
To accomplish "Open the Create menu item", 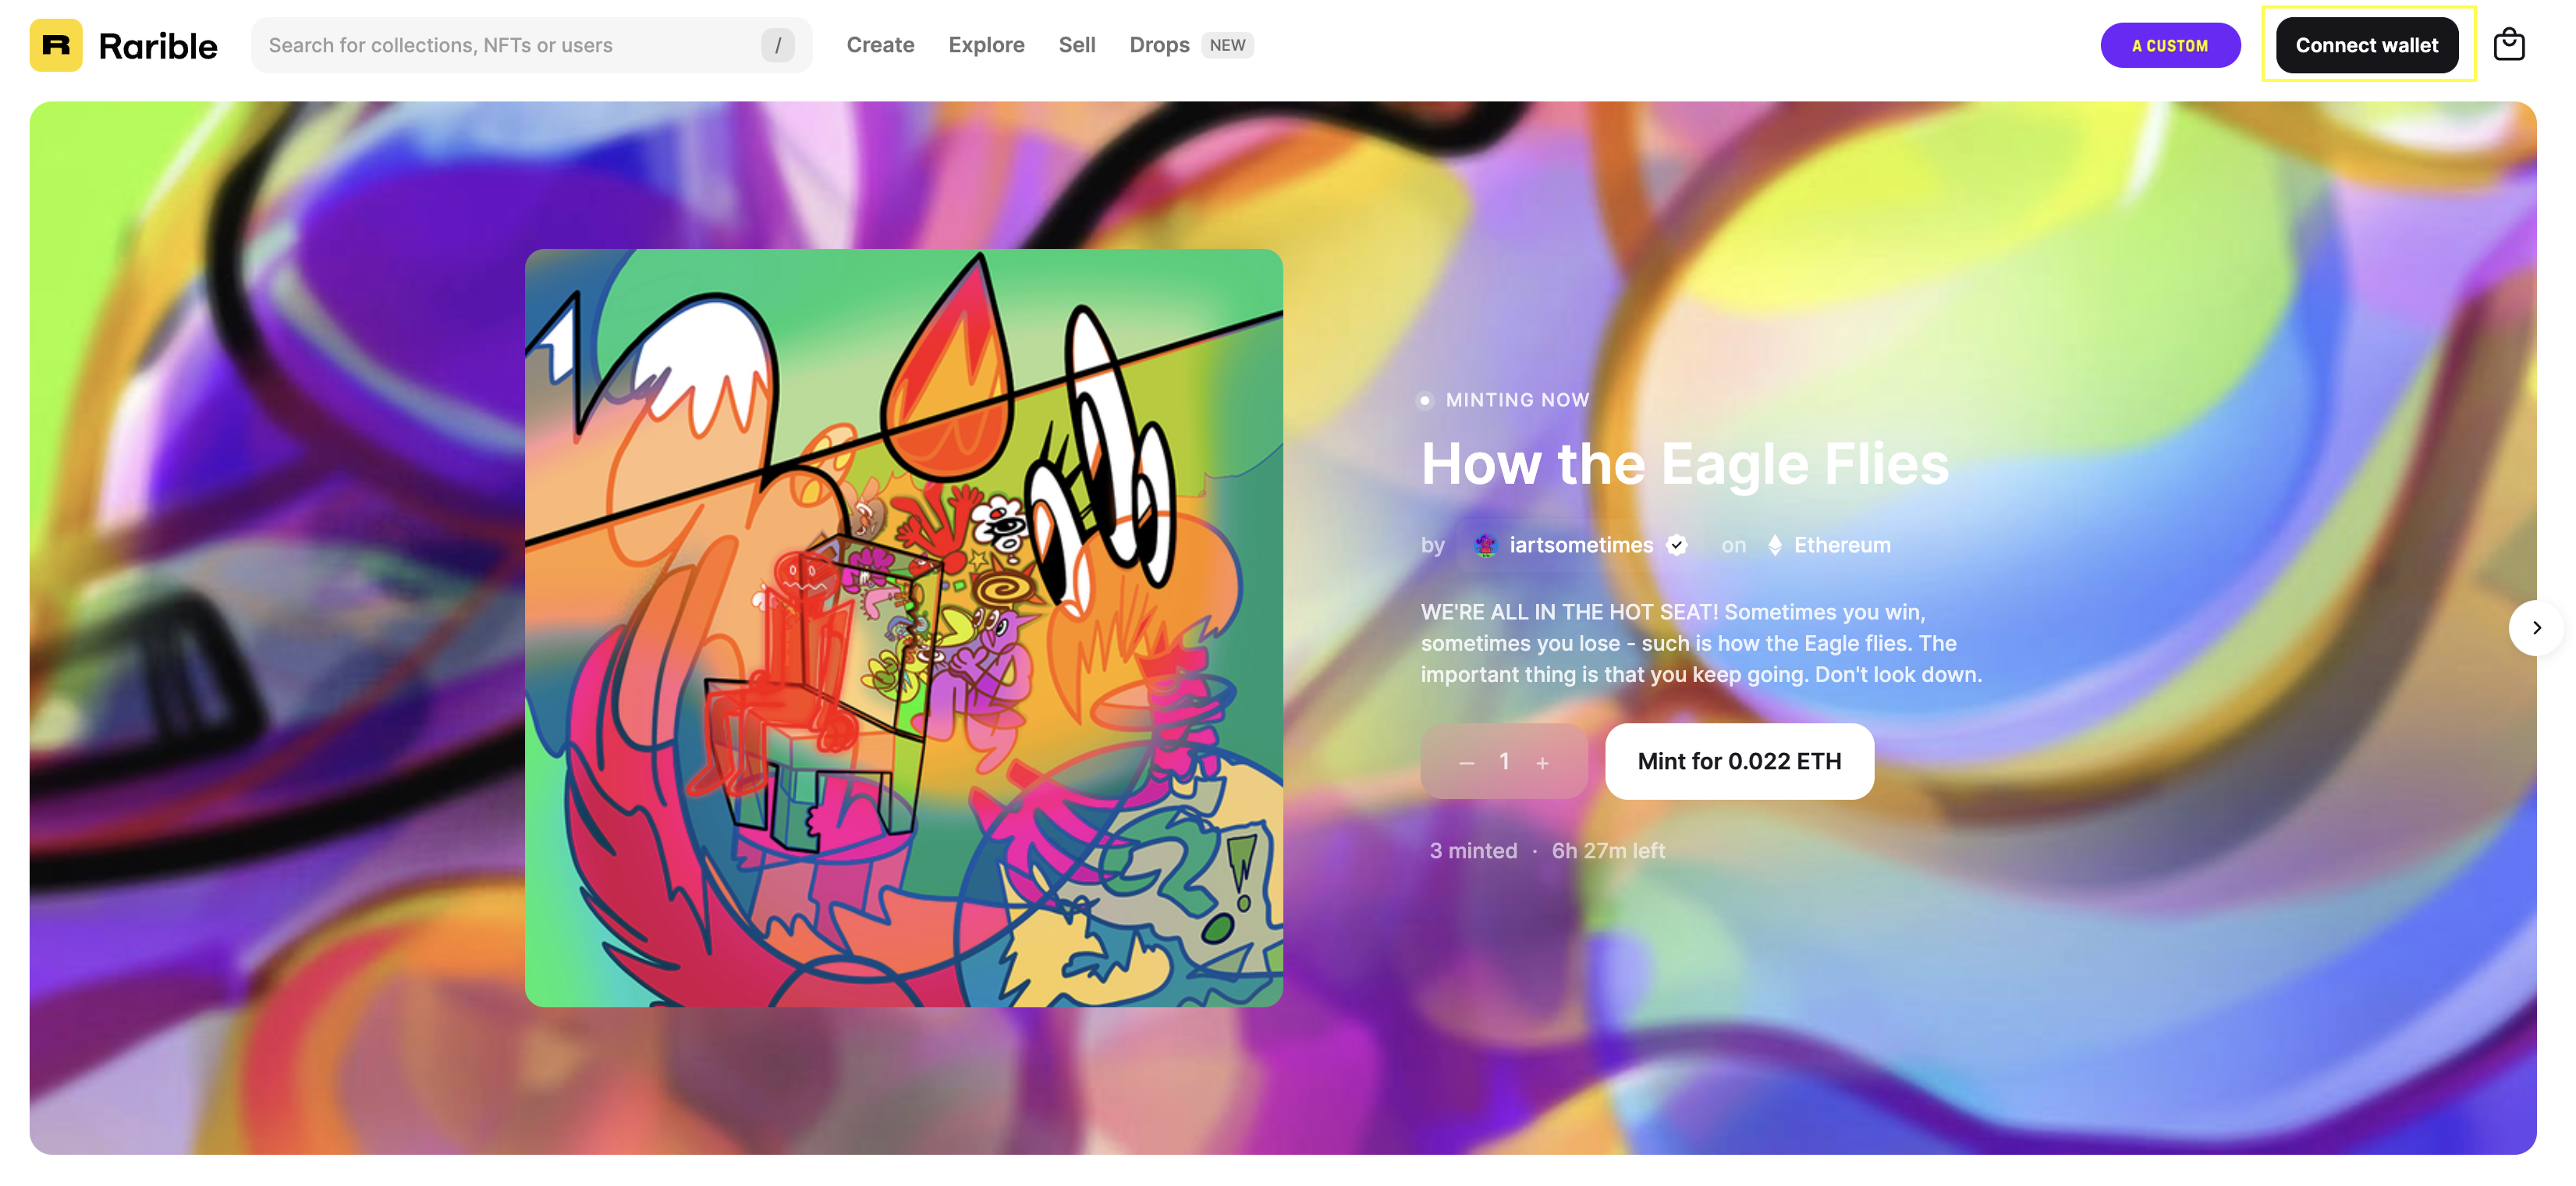I will click(880, 45).
